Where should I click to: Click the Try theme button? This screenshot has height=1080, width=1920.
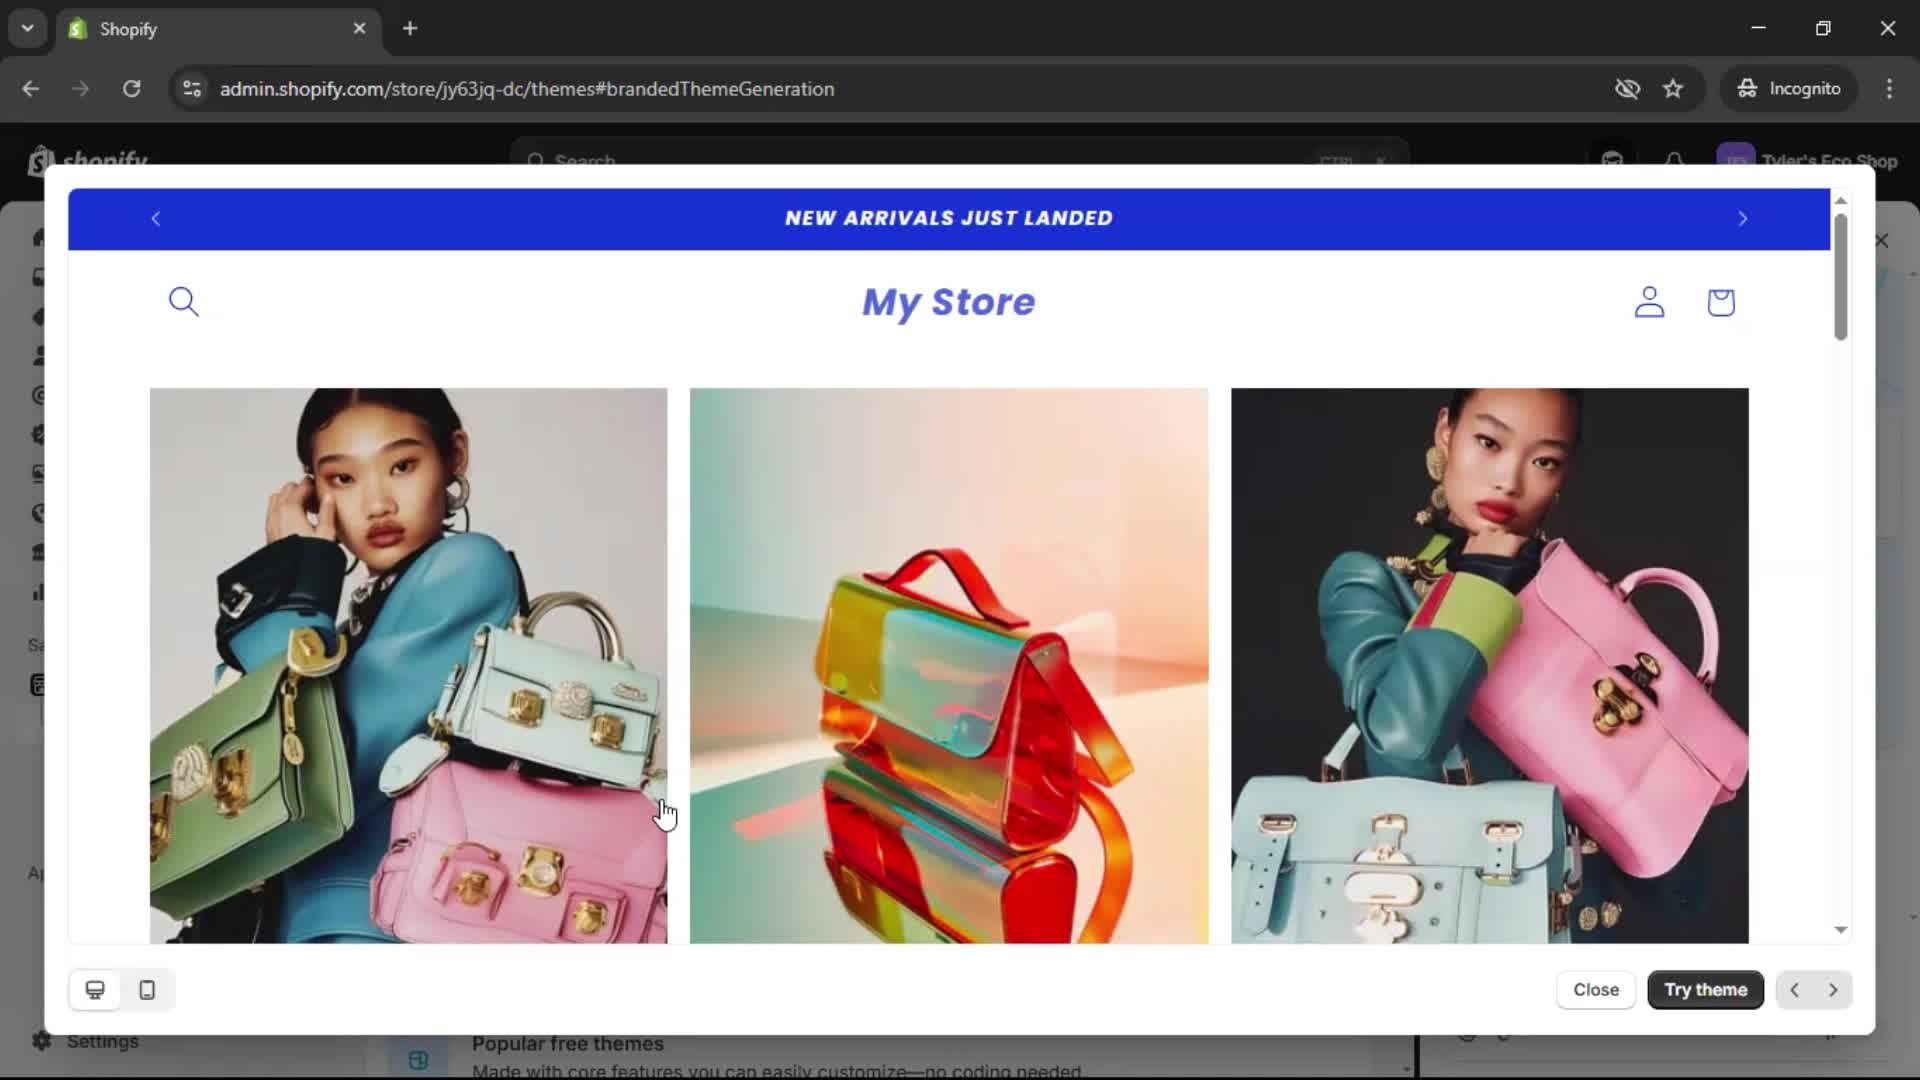pos(1705,990)
